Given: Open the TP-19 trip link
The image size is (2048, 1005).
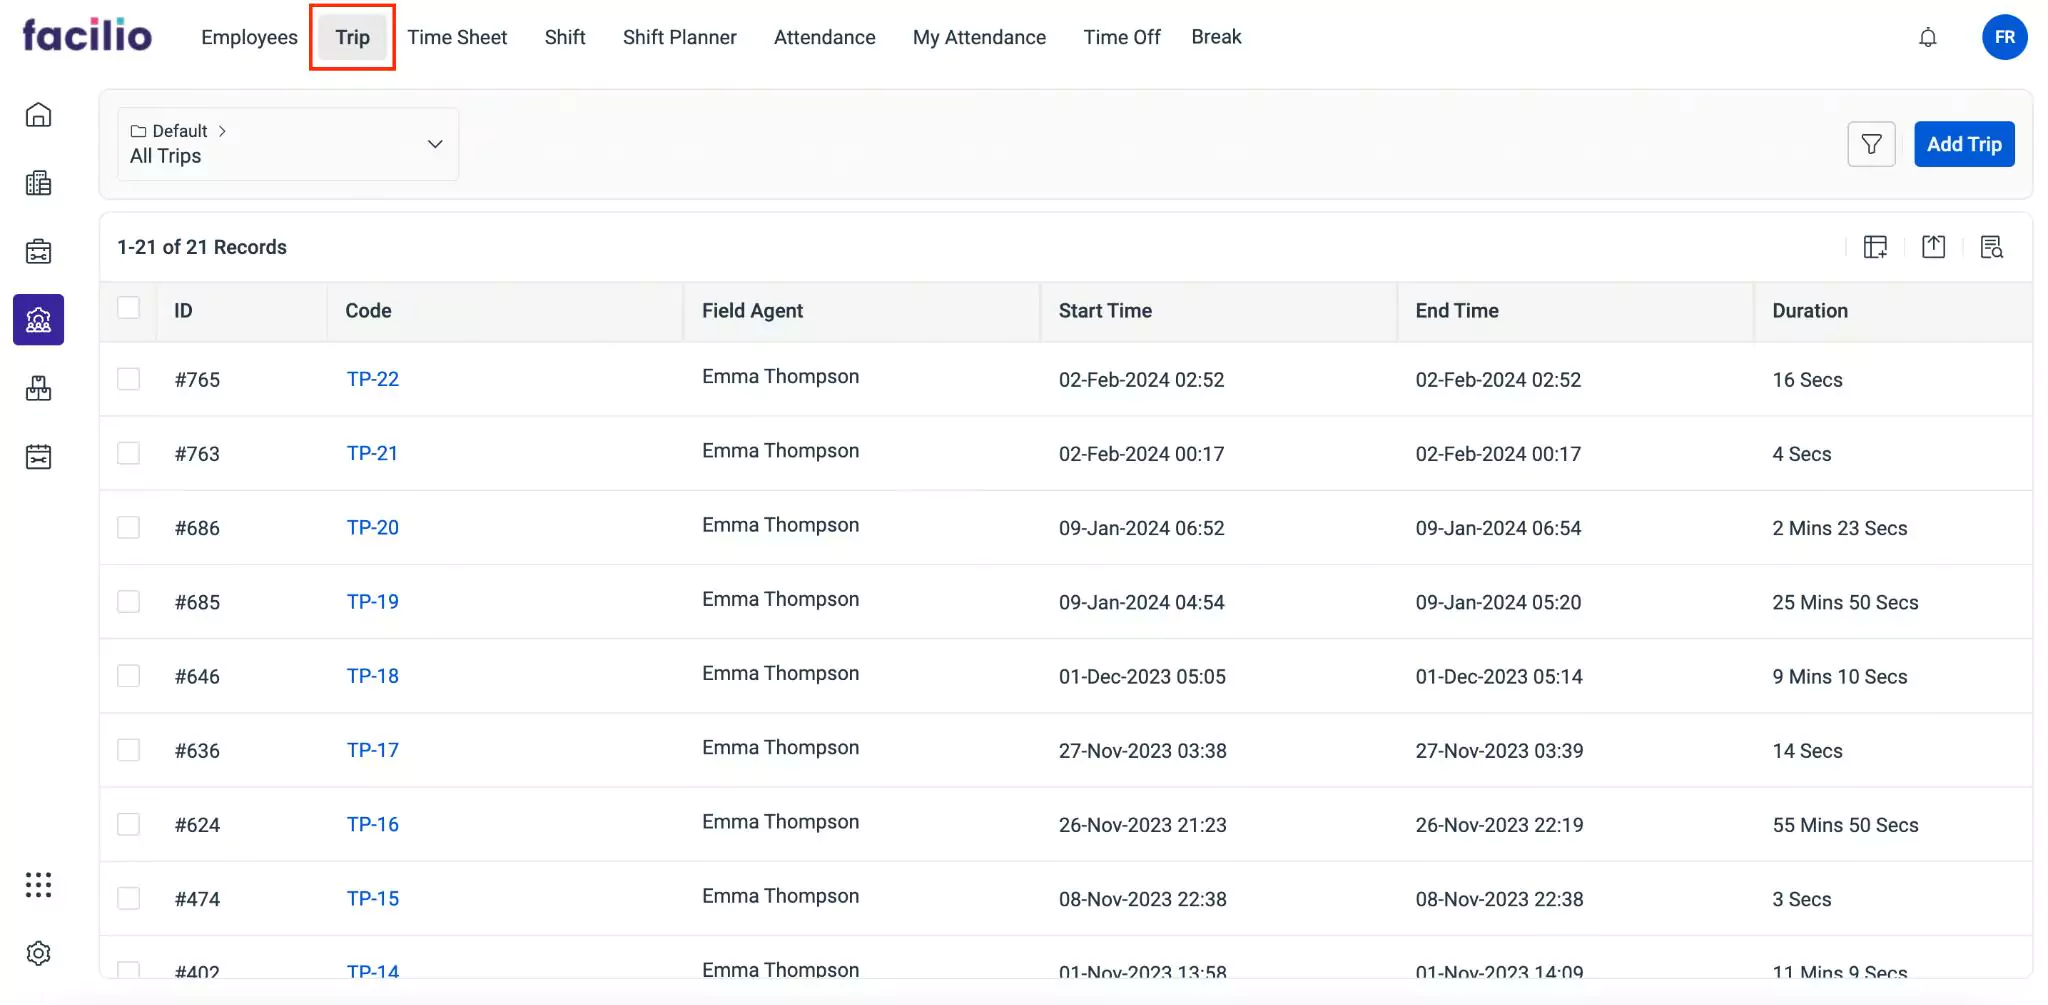Looking at the screenshot, I should [x=372, y=602].
